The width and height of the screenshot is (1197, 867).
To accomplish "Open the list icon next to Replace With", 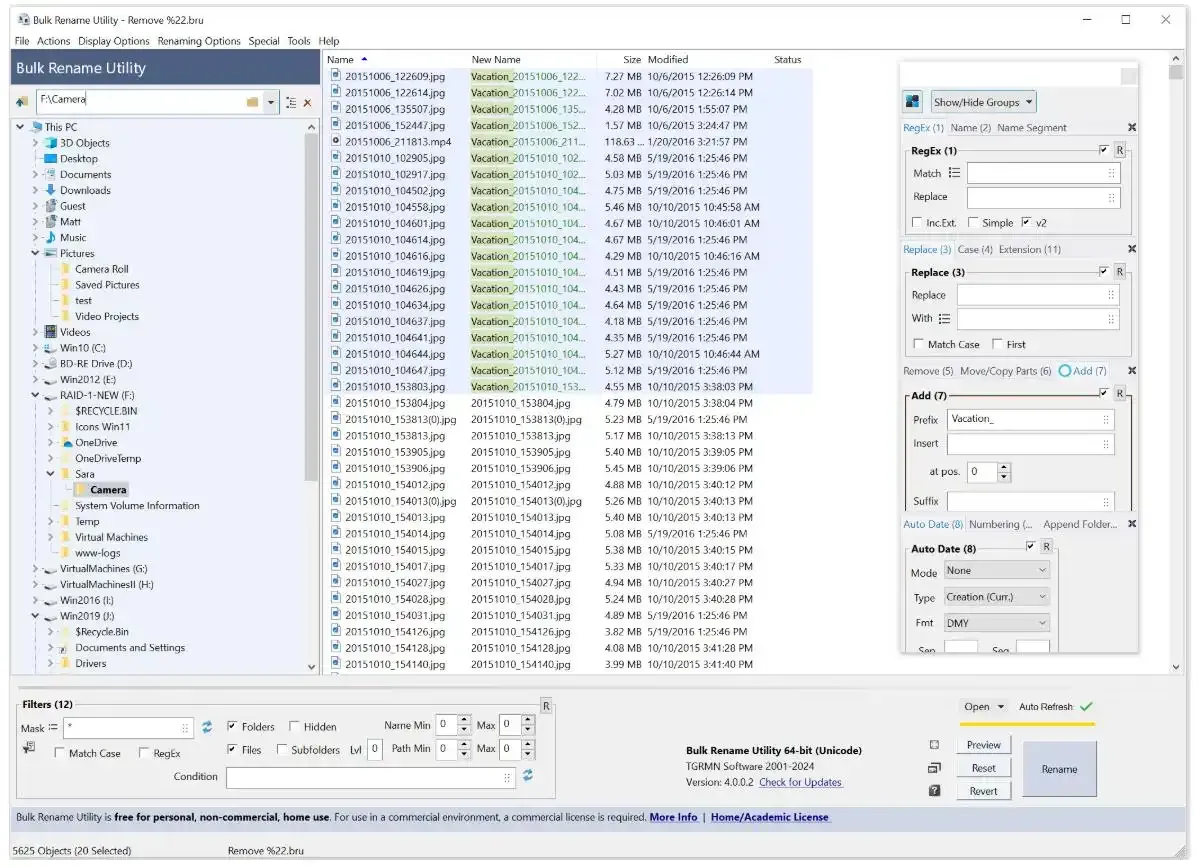I will click(x=944, y=319).
